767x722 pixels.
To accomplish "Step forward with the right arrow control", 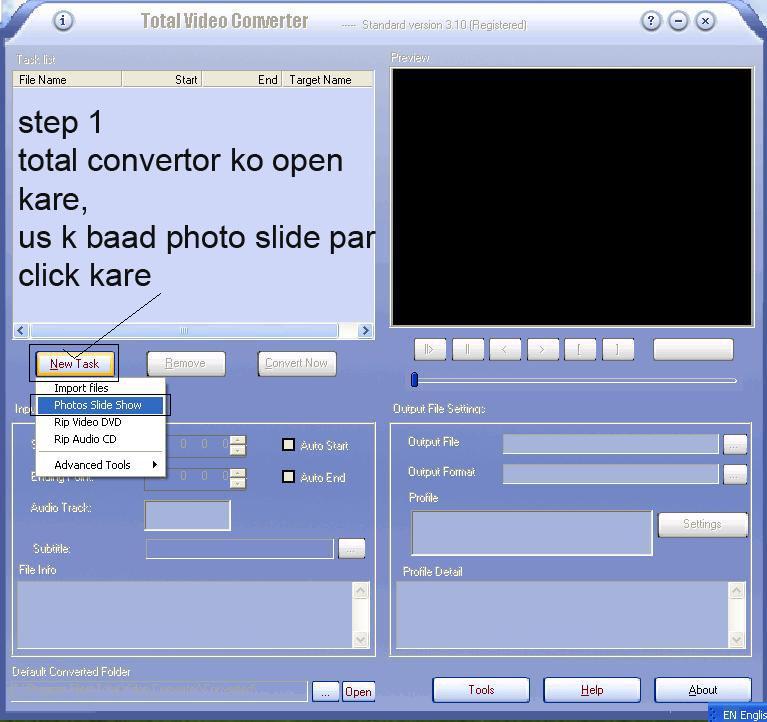I will 542,349.
